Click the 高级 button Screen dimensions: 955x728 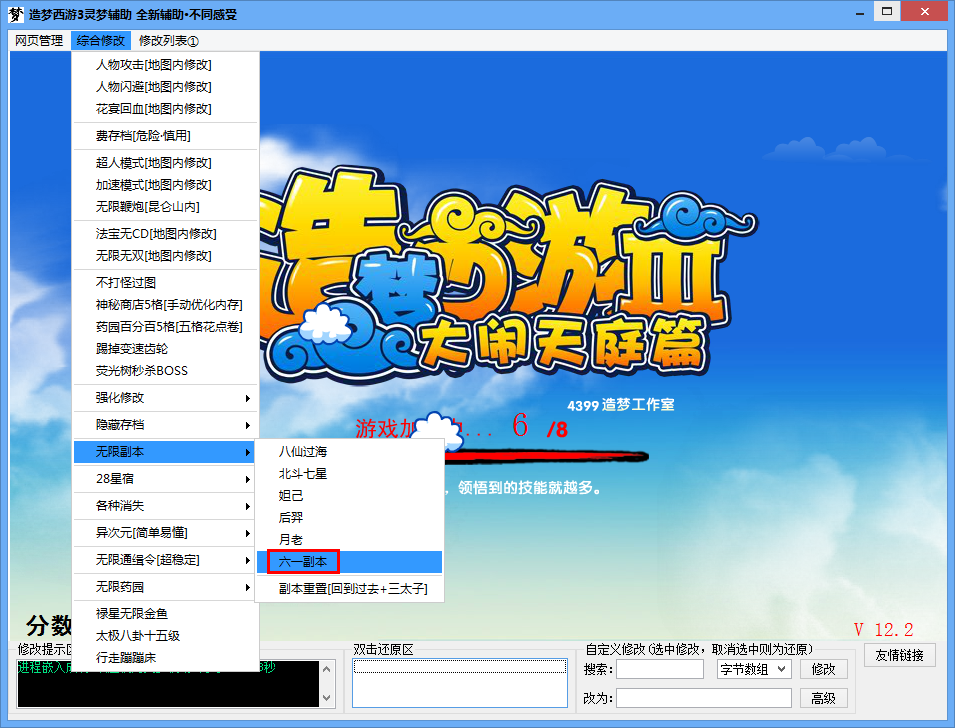point(823,698)
